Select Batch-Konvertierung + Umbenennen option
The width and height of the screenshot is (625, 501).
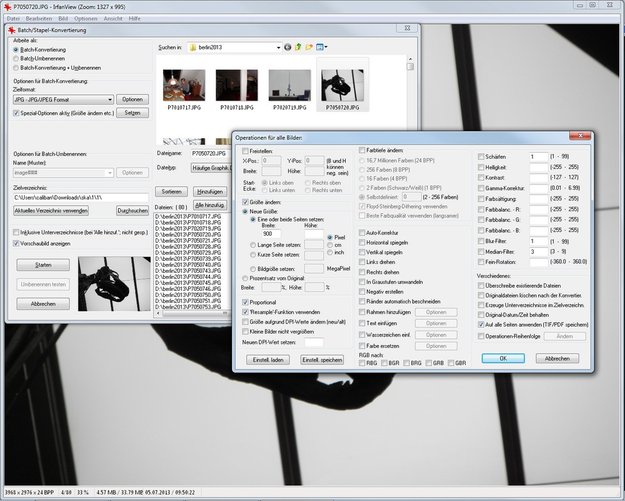point(16,68)
